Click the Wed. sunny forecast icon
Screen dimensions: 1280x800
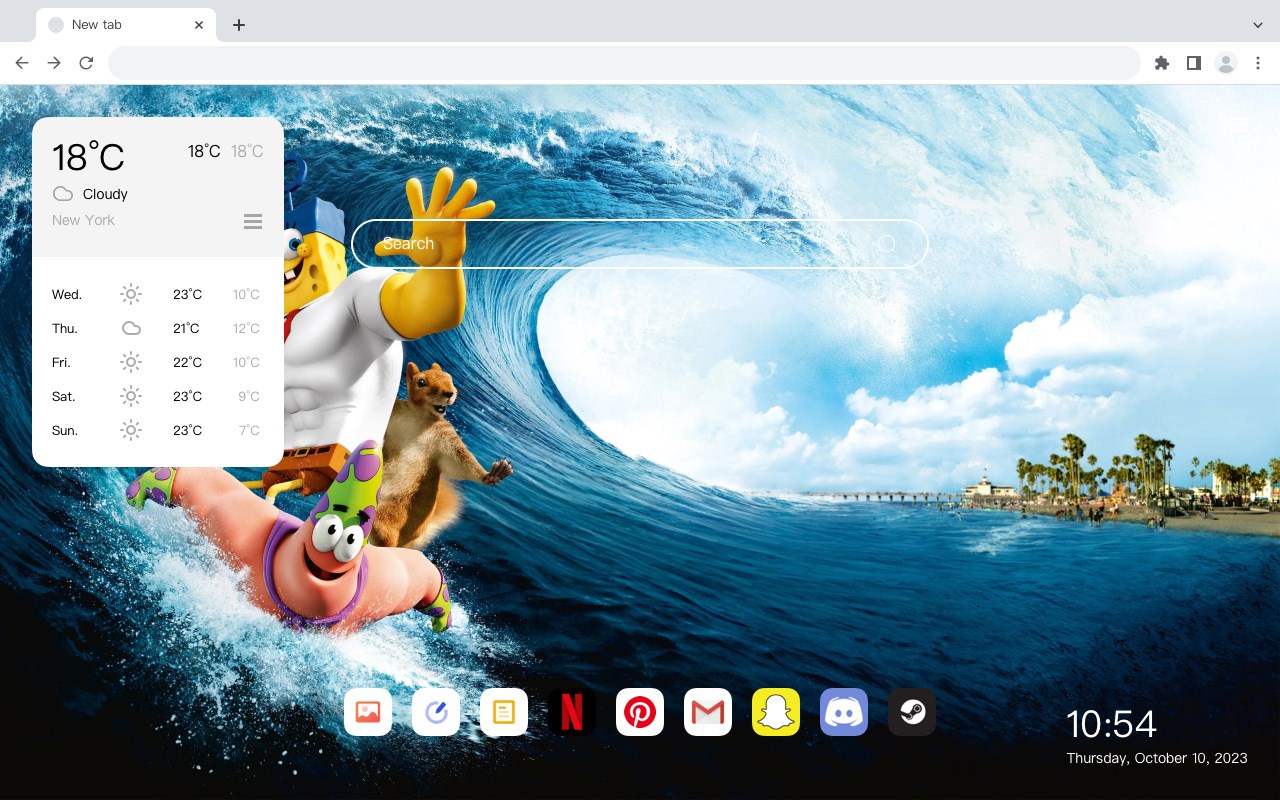(131, 294)
